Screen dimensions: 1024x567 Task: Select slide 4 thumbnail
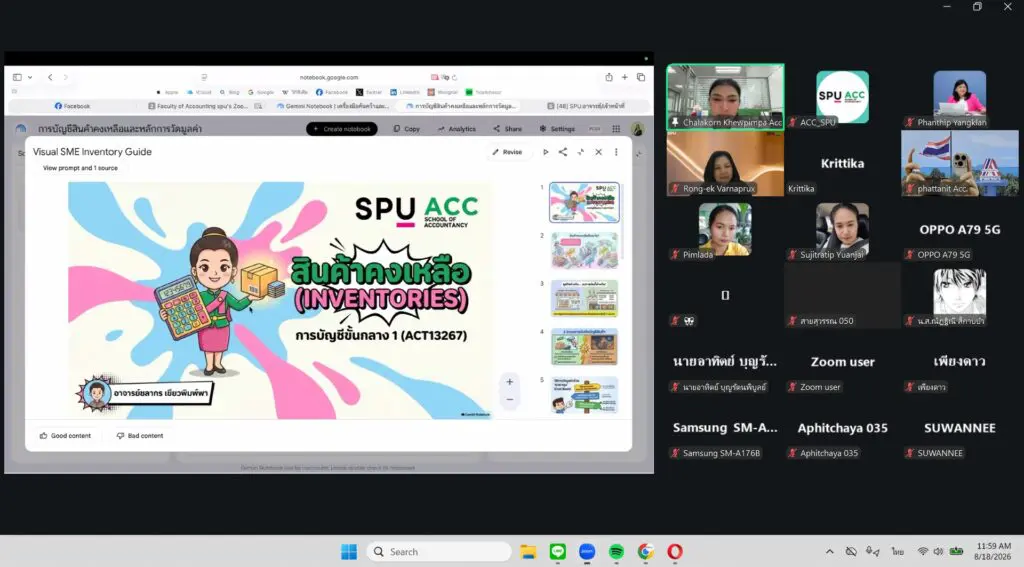coord(584,347)
